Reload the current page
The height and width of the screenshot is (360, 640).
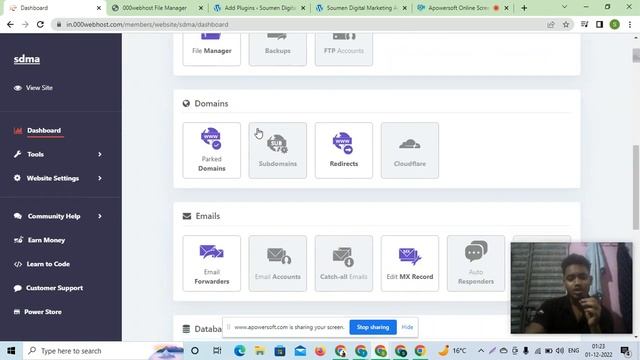[40, 24]
